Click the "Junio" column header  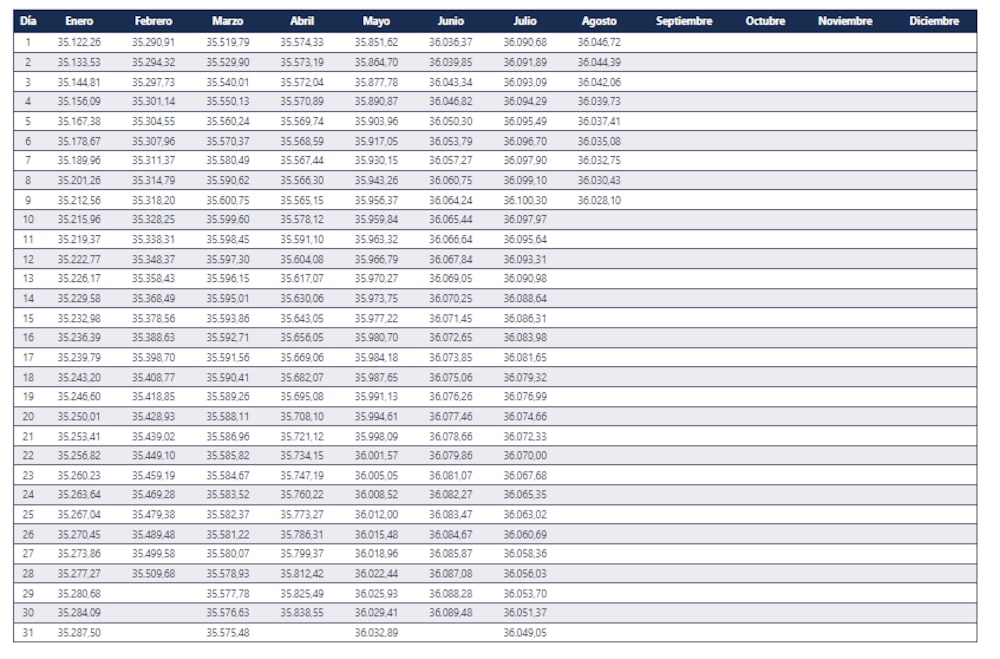point(450,21)
